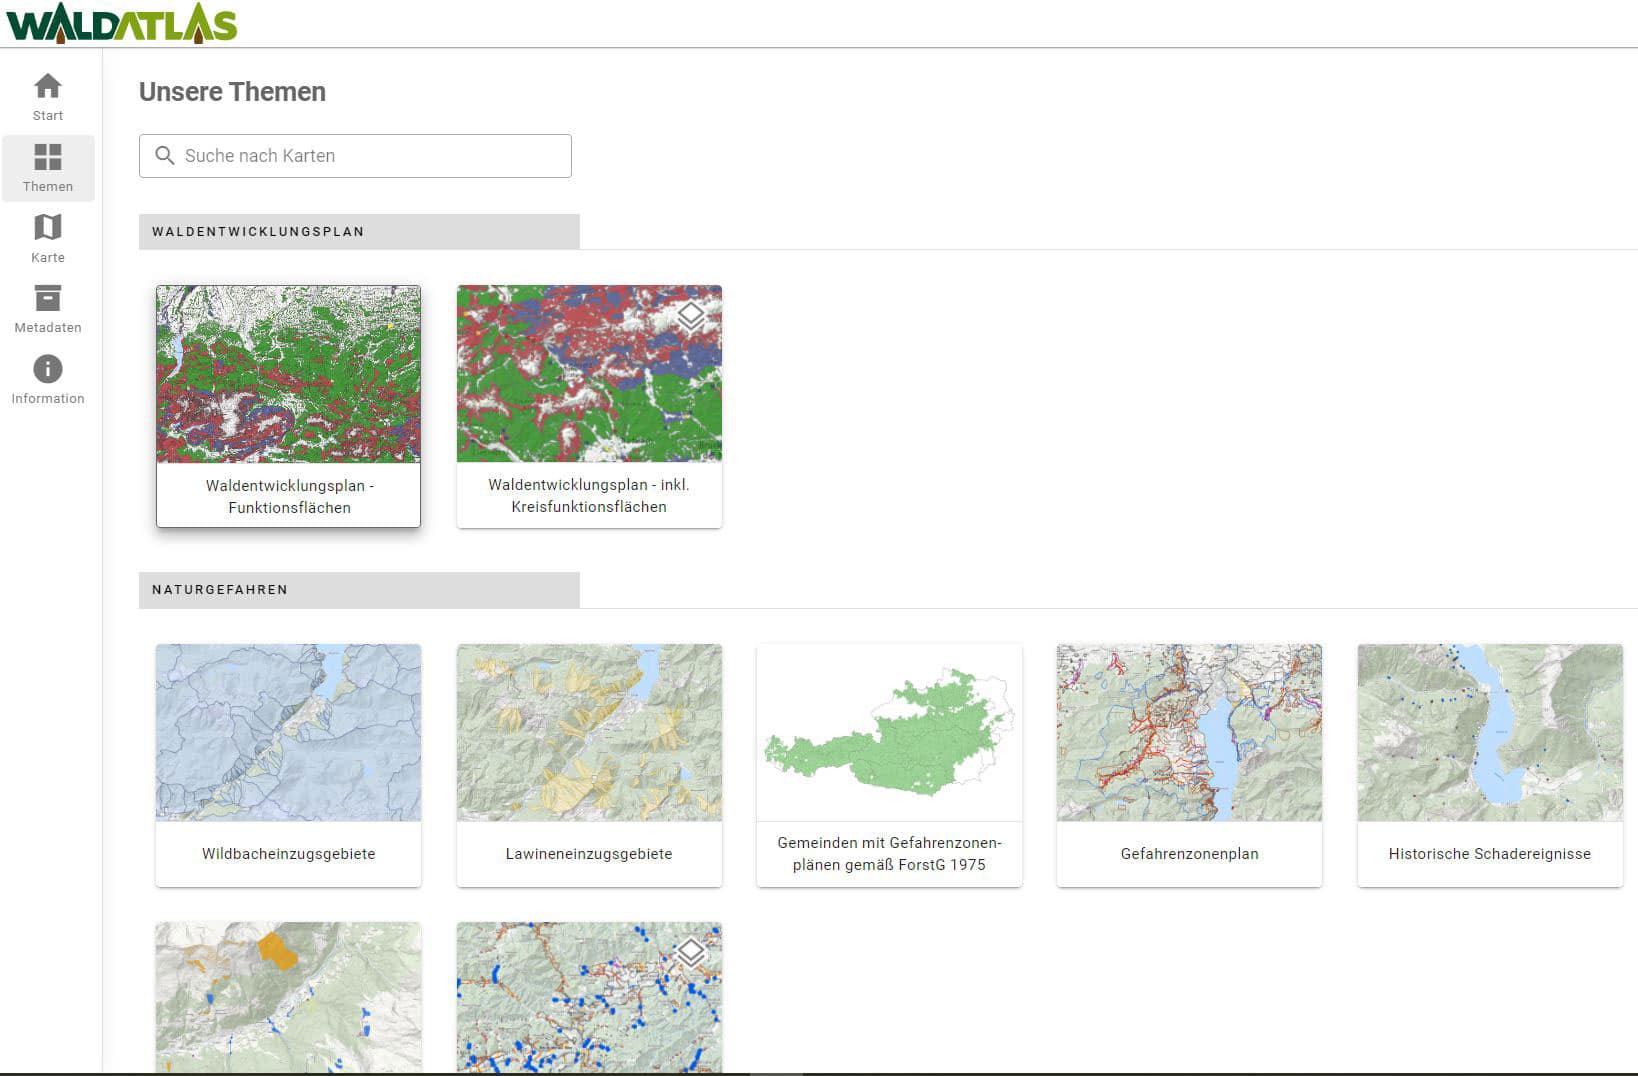Image resolution: width=1638 pixels, height=1076 pixels.
Task: Click the Waldentwicklungsplan section header
Action: [258, 232]
